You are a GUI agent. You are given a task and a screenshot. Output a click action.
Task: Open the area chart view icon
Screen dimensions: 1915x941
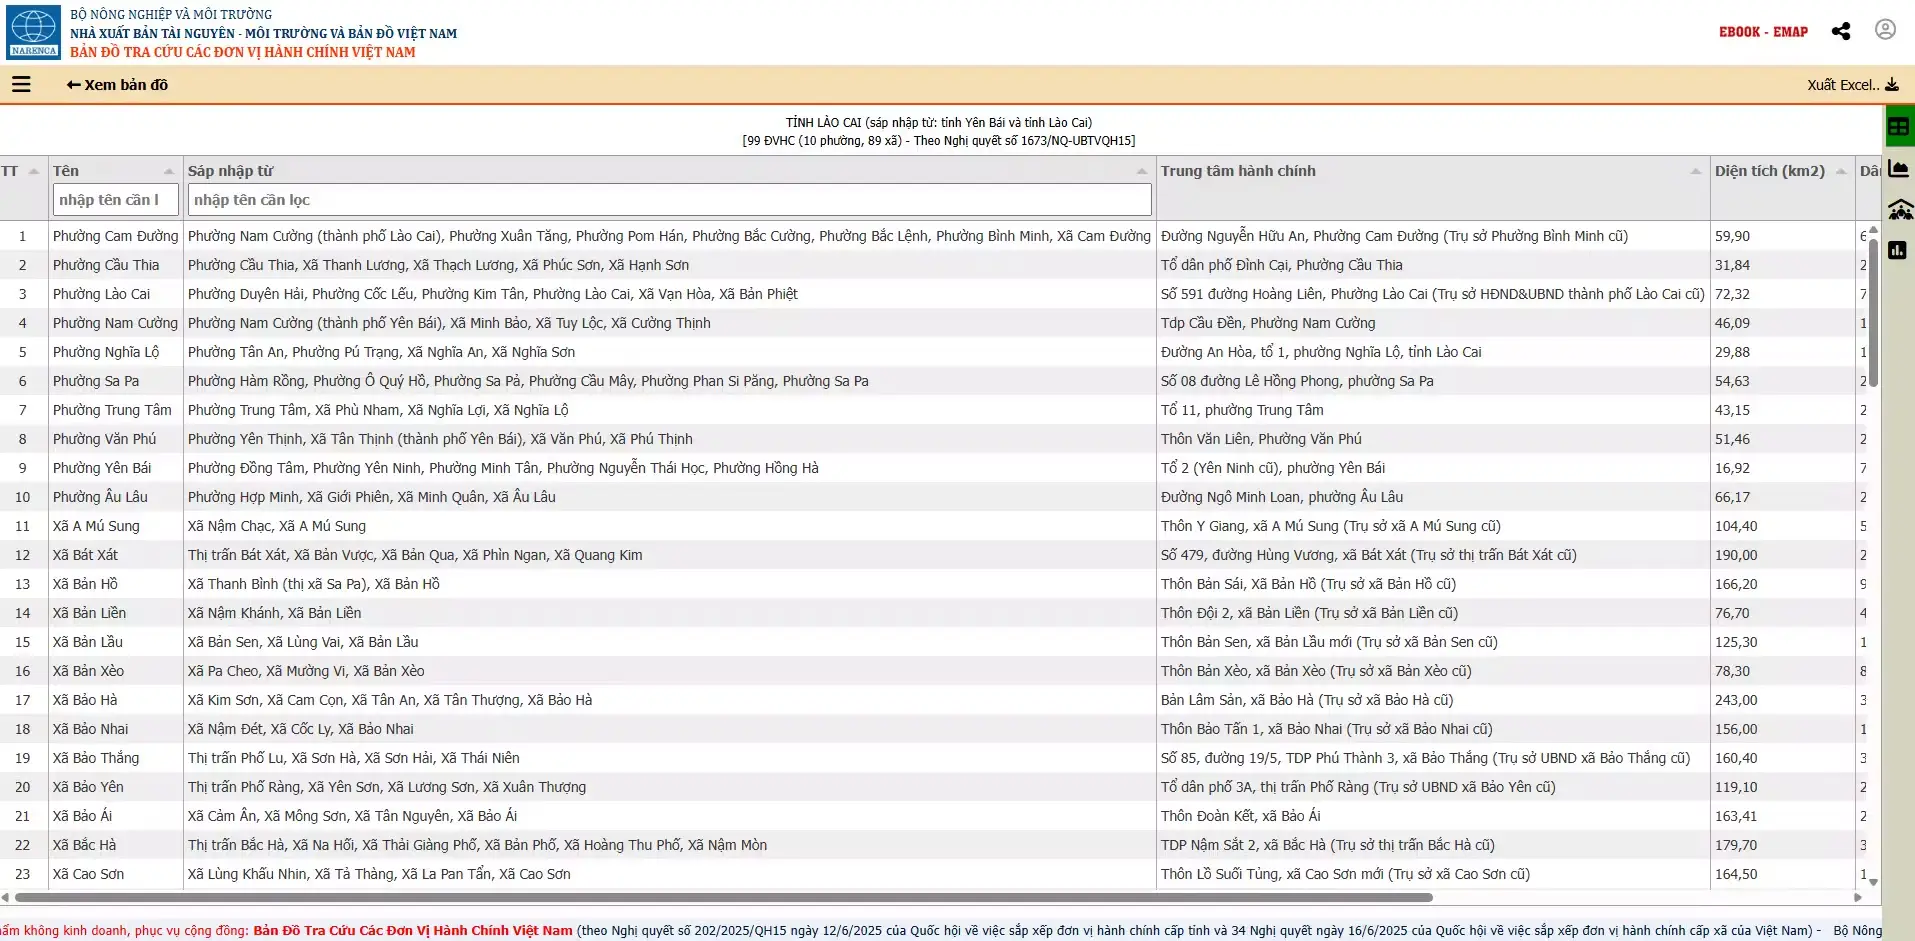[x=1899, y=168]
